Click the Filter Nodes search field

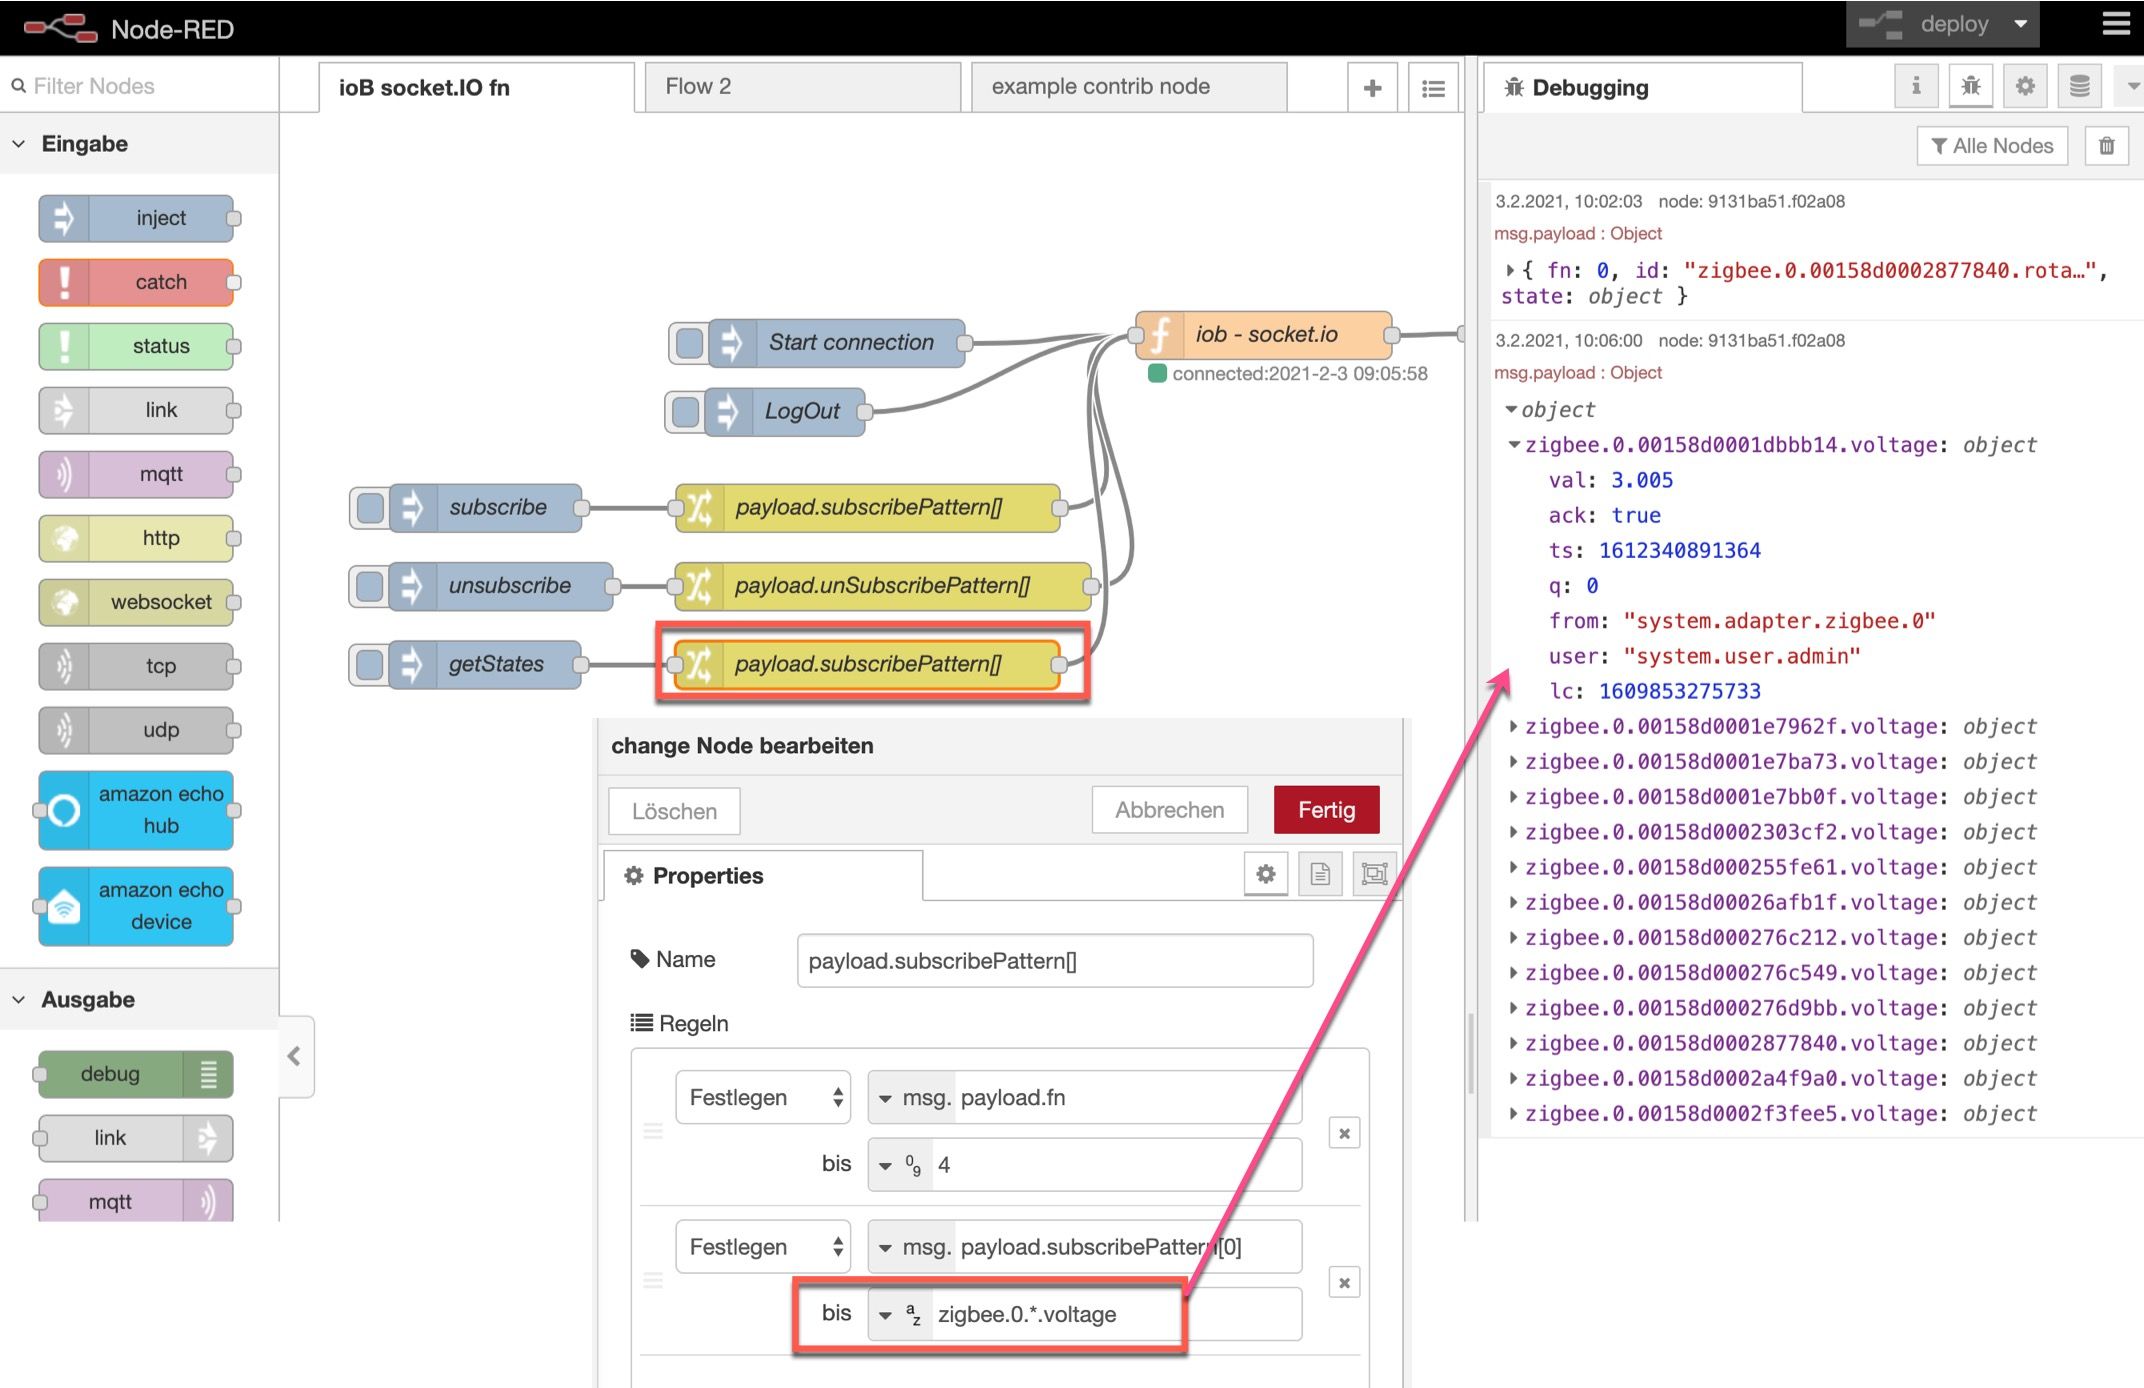click(140, 86)
